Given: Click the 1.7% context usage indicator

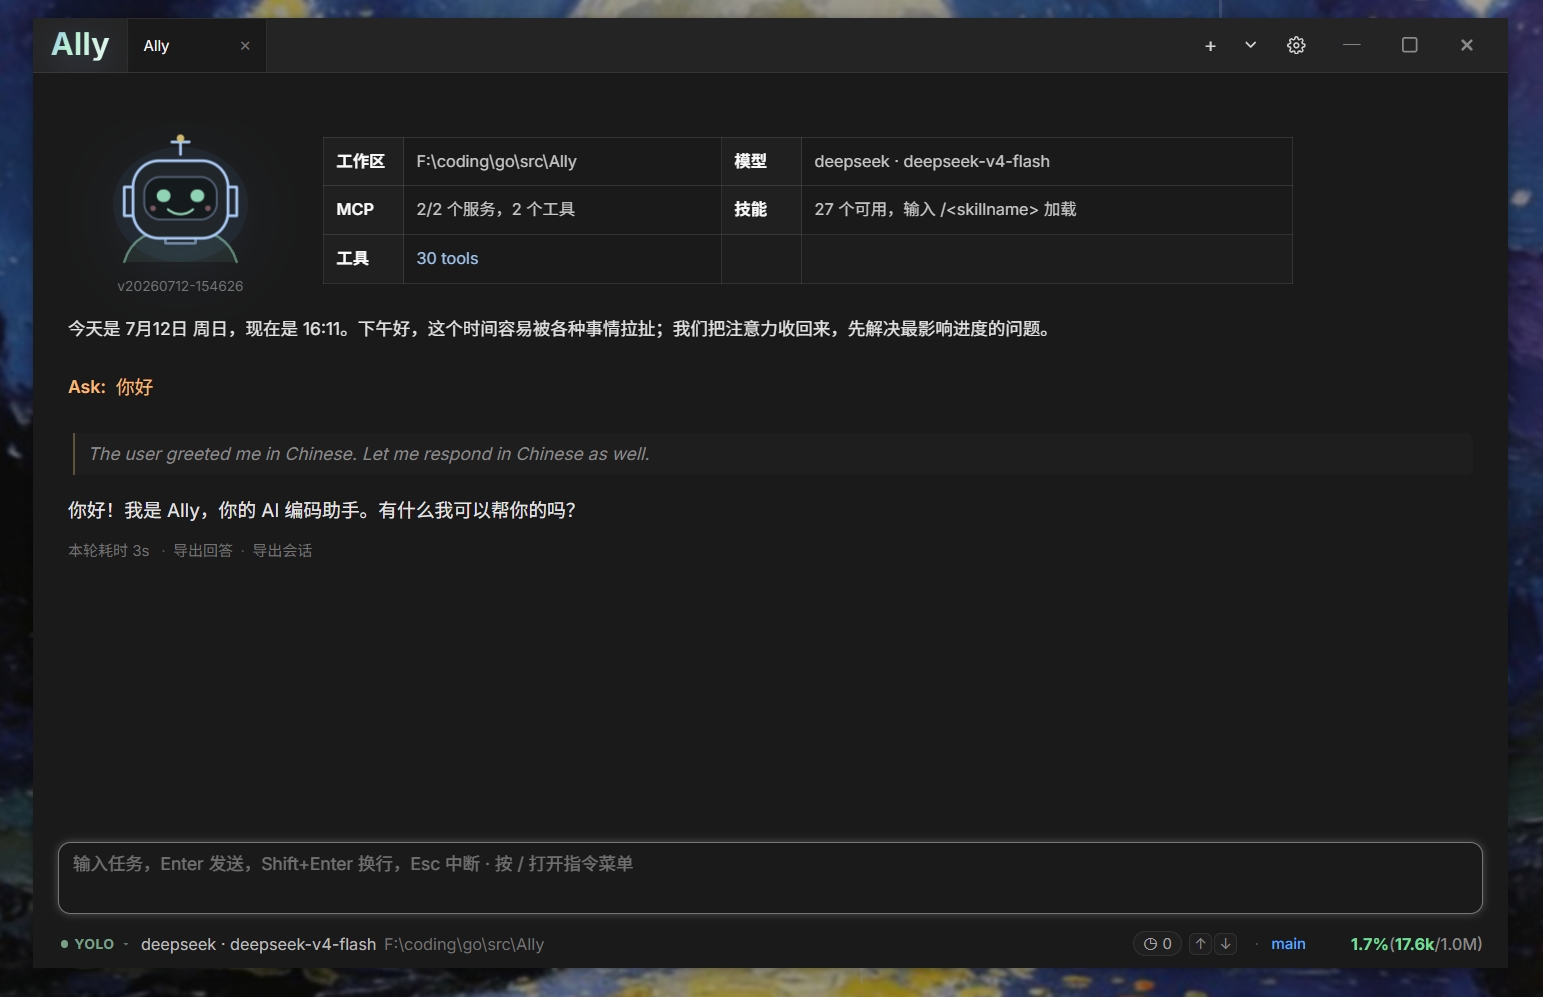Looking at the screenshot, I should (1416, 944).
